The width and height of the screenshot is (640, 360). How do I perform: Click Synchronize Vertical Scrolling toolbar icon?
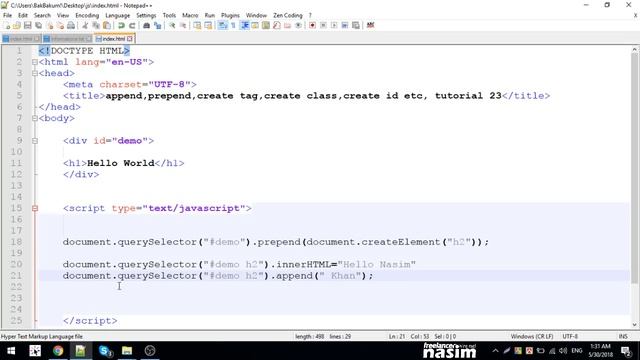[197, 25]
